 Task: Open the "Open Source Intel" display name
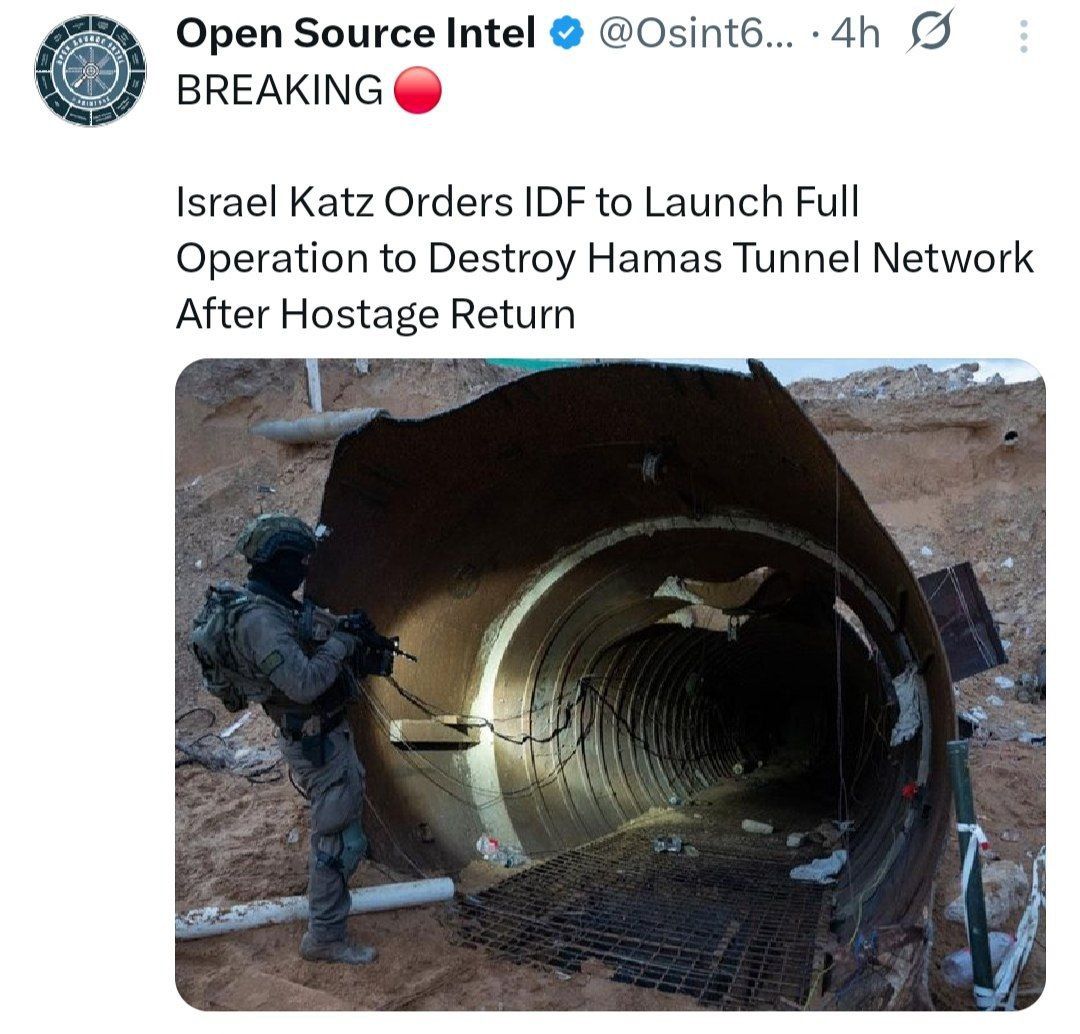355,33
